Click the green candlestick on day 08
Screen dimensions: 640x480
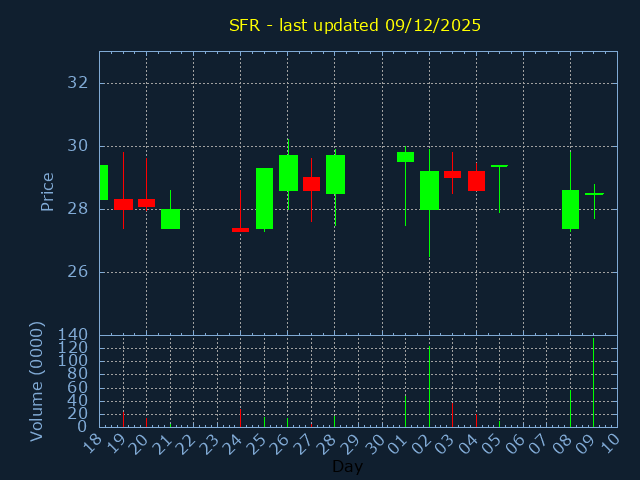570,209
